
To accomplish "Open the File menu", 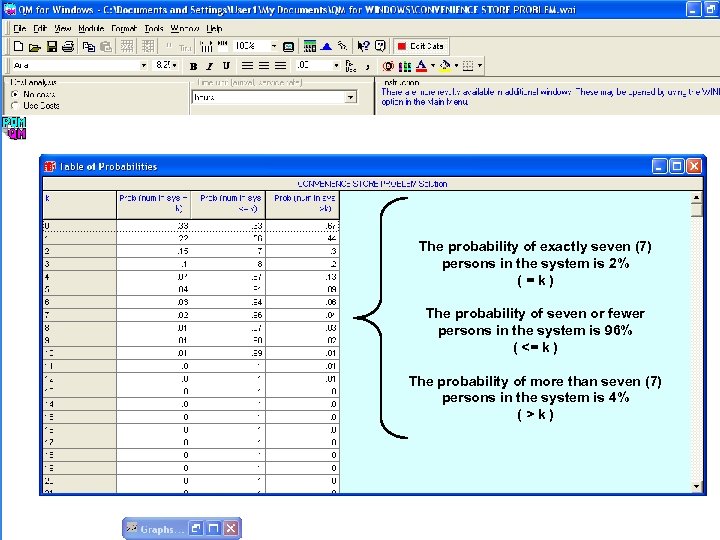I will (x=19, y=28).
